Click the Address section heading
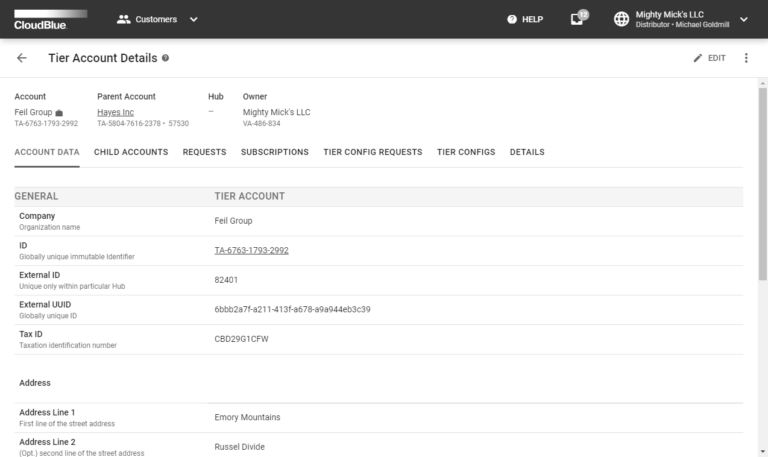 pos(35,383)
